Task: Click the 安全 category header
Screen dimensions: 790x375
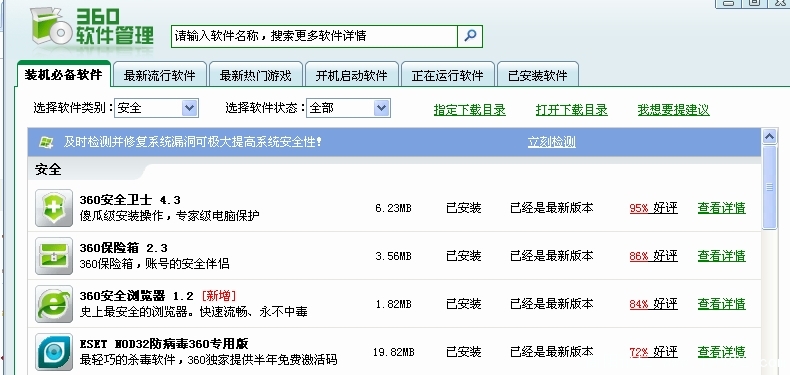Action: (48, 170)
